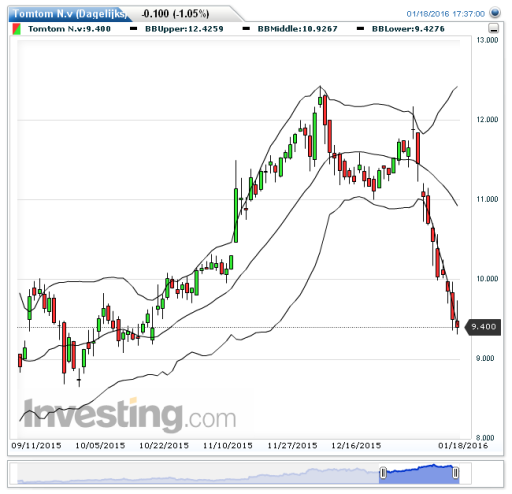
Task: Click the 8.000 price axis label
Action: 485,438
